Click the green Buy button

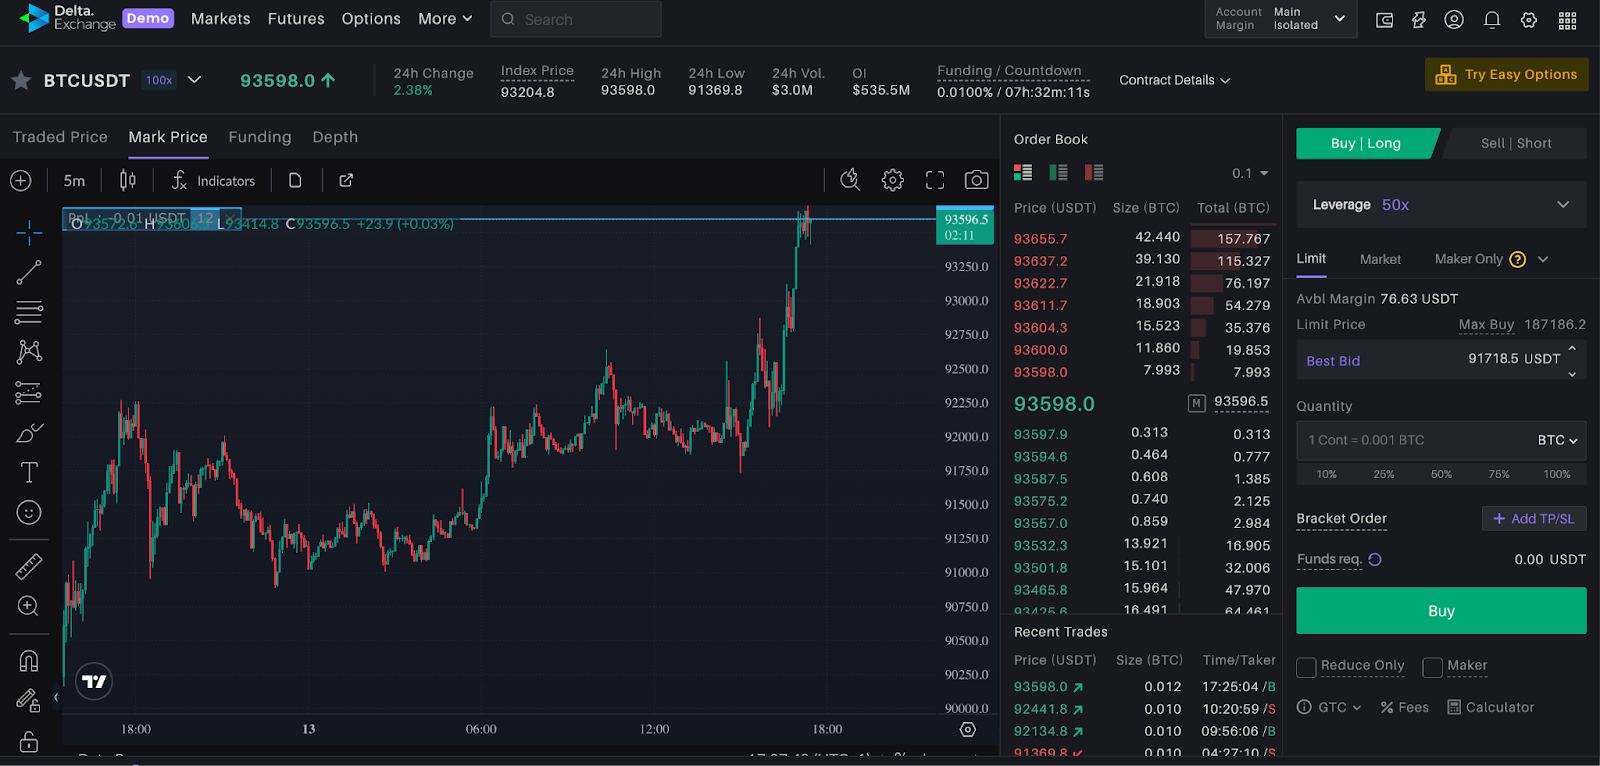[x=1441, y=610]
